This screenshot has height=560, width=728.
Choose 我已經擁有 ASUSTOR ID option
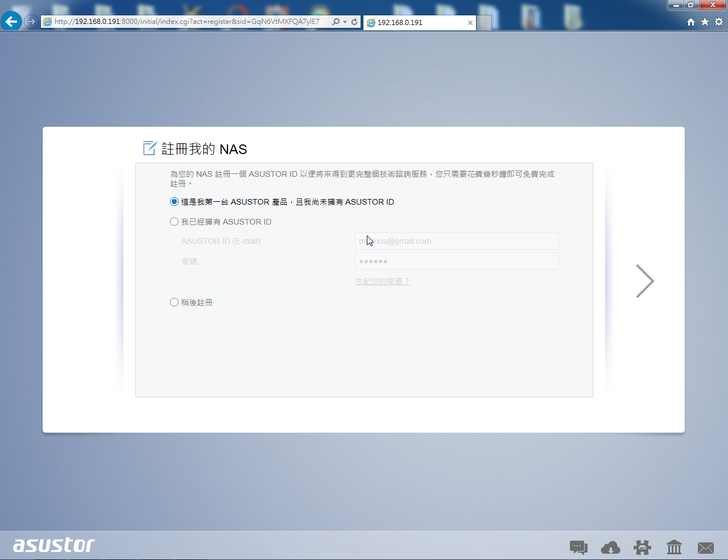click(x=175, y=222)
